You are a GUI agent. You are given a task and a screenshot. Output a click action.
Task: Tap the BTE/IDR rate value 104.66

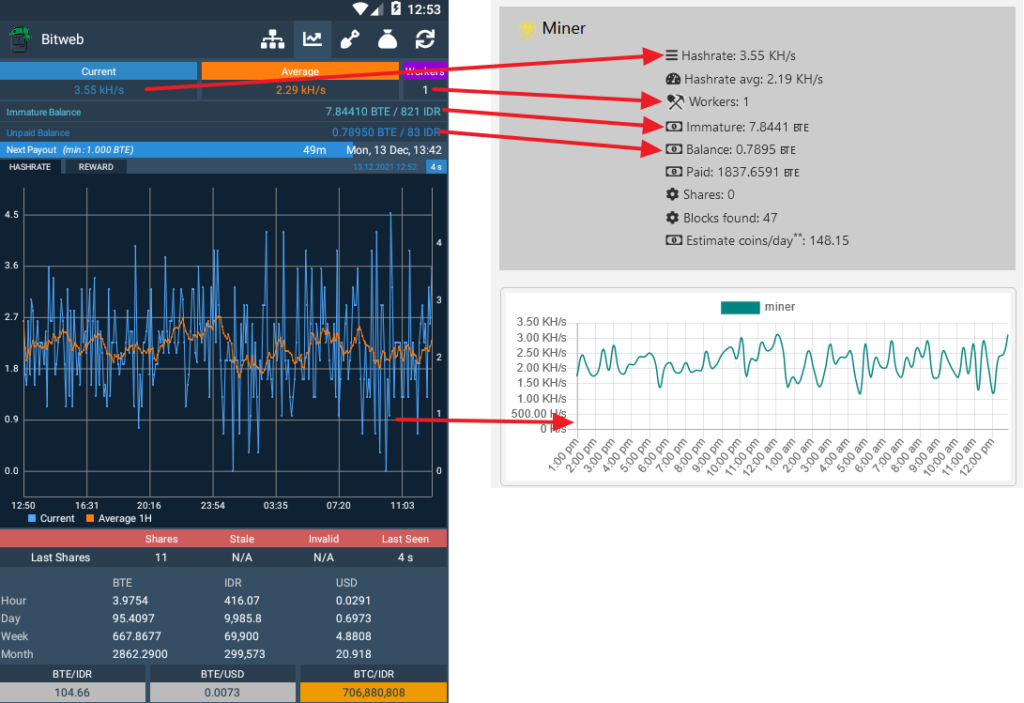click(x=72, y=693)
